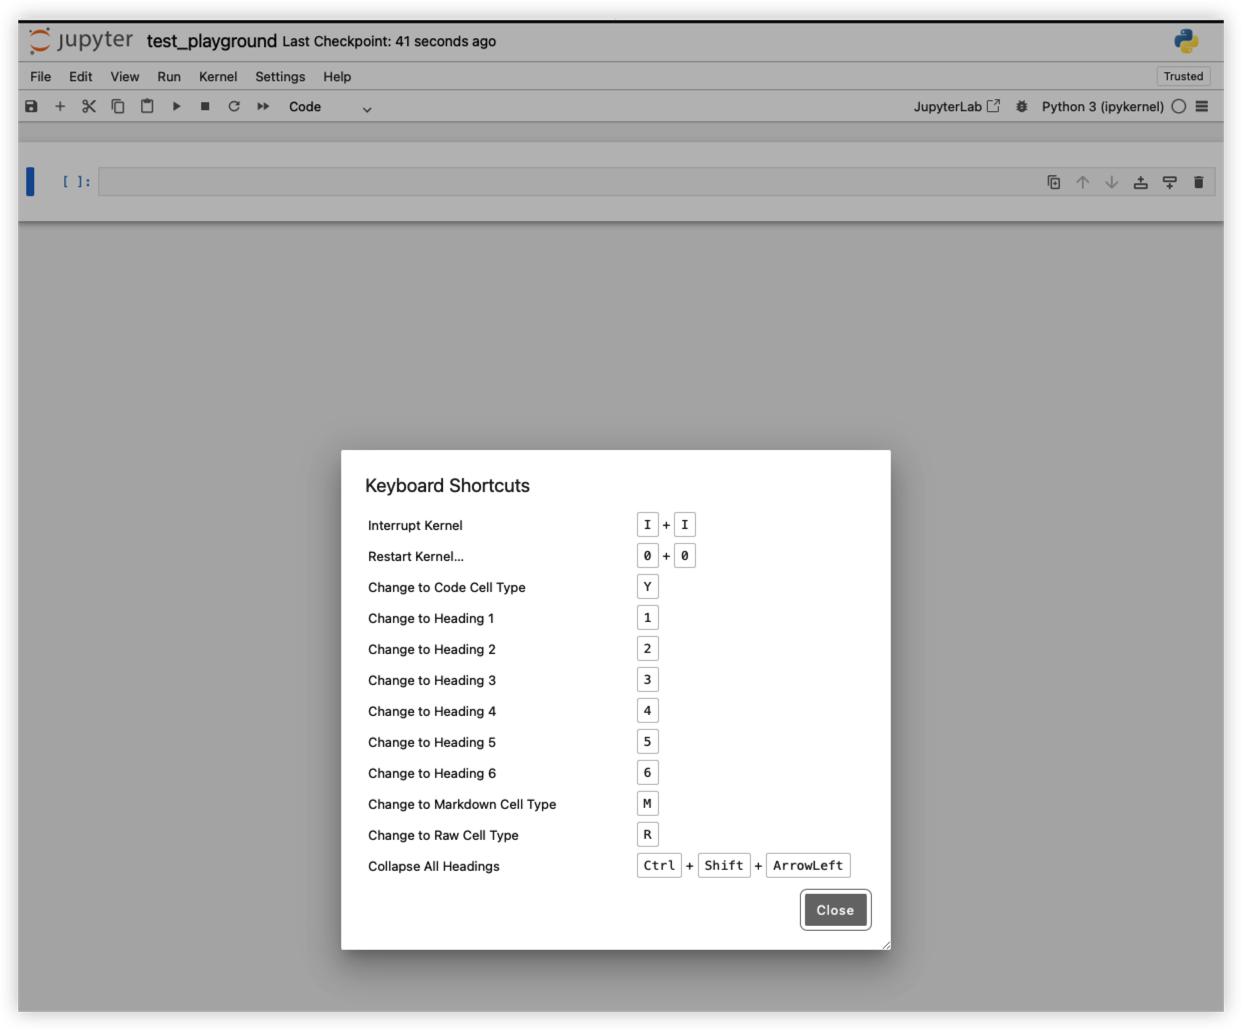Duplicate the cell using cell toolbar icon
Image resolution: width=1242 pixels, height=1030 pixels.
click(x=1053, y=182)
